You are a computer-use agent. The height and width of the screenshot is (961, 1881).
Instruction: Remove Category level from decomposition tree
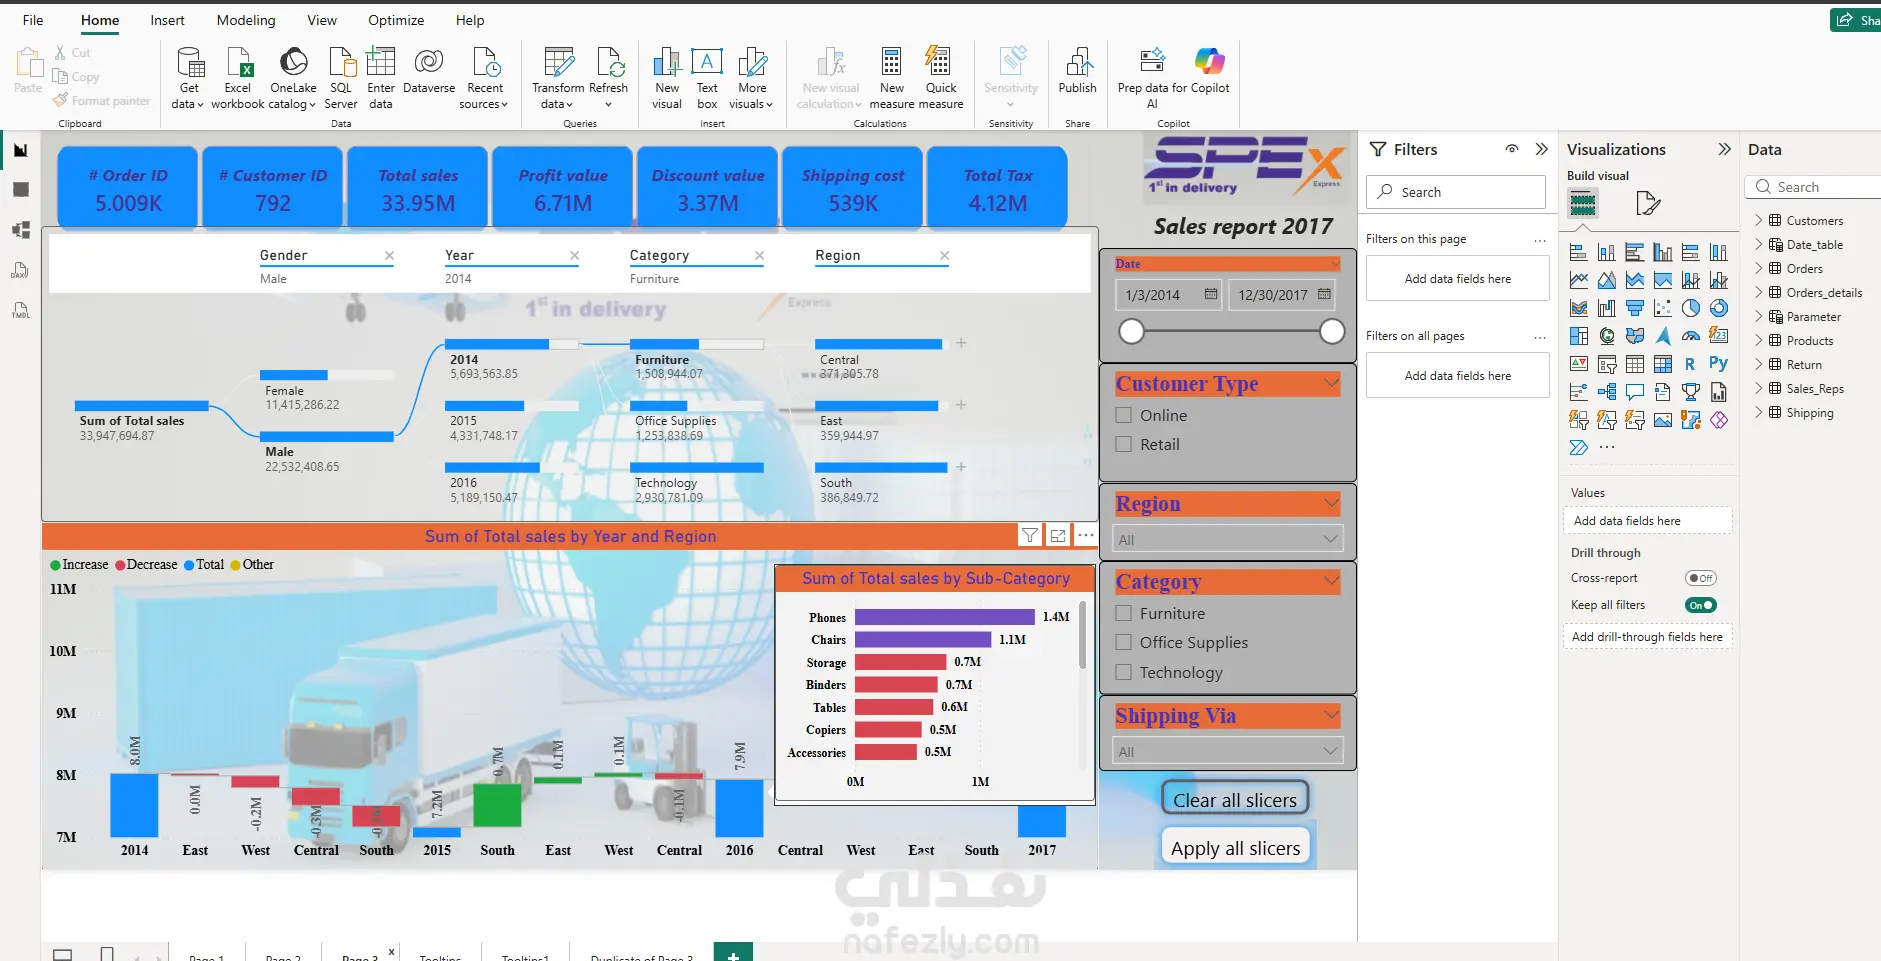click(x=760, y=256)
